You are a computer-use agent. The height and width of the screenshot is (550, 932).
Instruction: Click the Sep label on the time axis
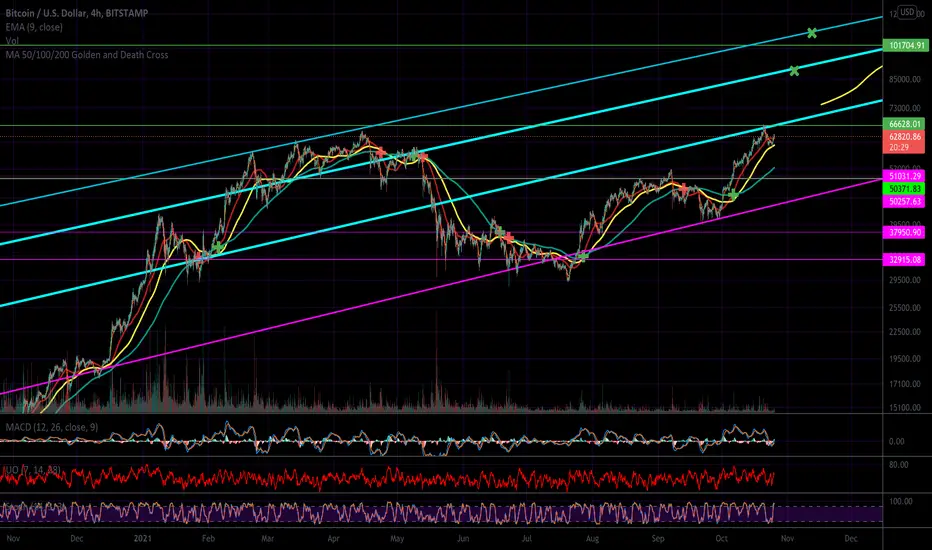click(x=657, y=539)
